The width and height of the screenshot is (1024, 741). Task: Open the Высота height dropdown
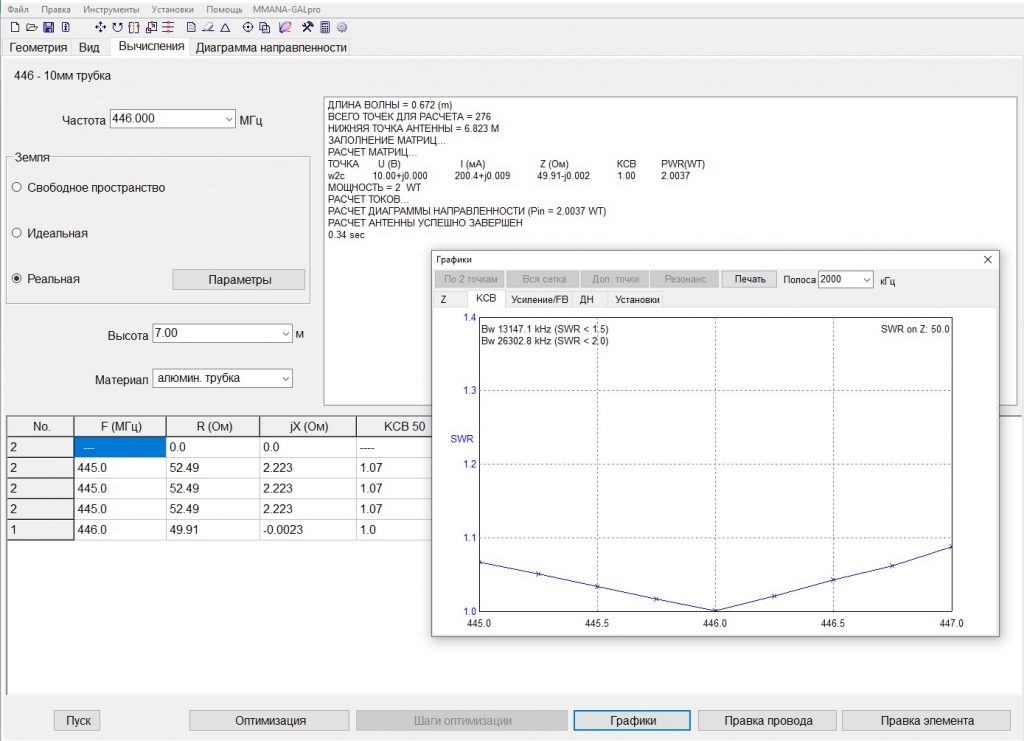pos(285,333)
